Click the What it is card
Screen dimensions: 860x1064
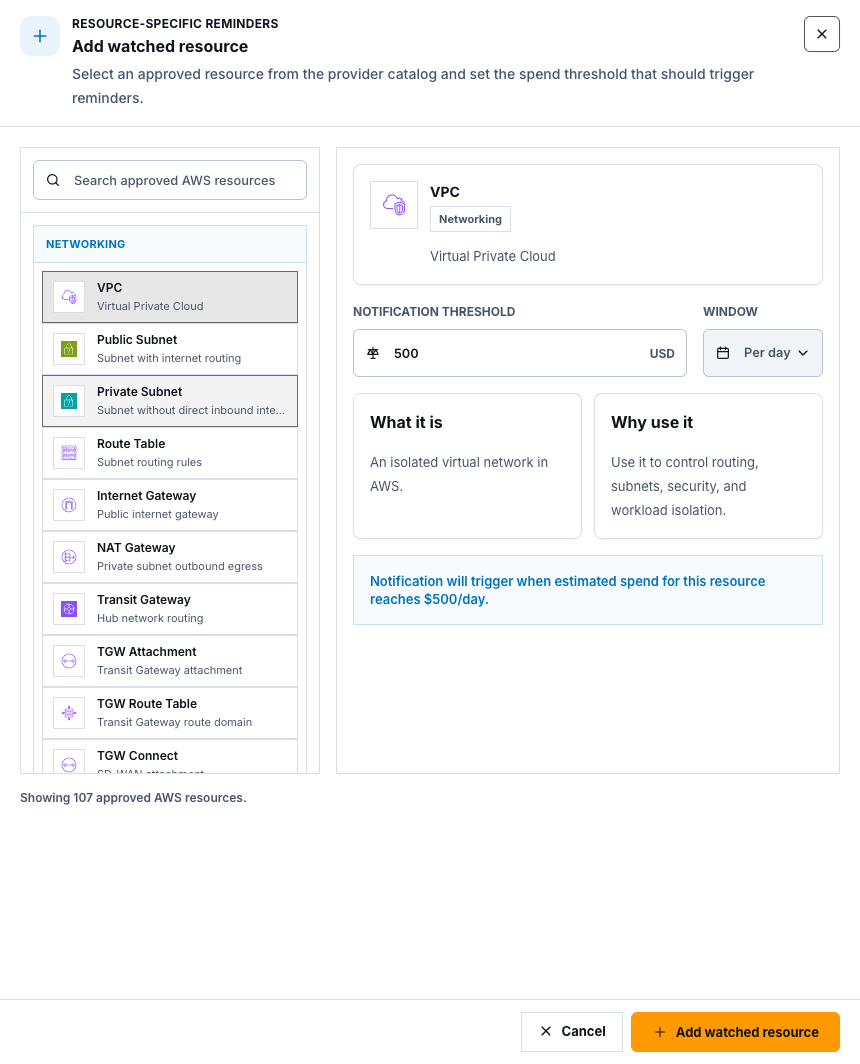(468, 466)
